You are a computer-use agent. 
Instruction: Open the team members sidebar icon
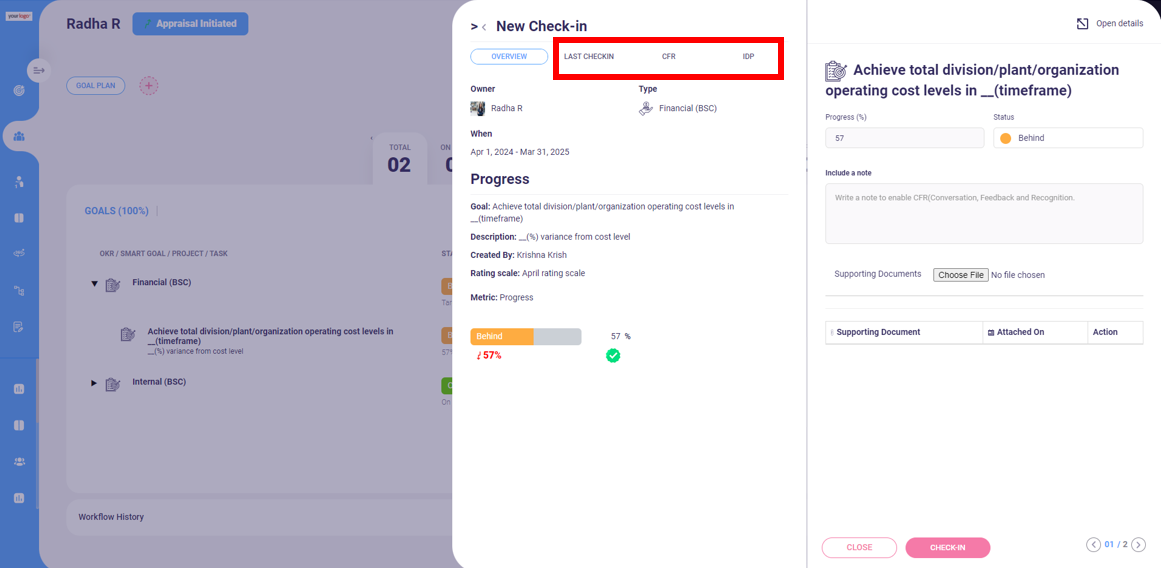point(19,136)
